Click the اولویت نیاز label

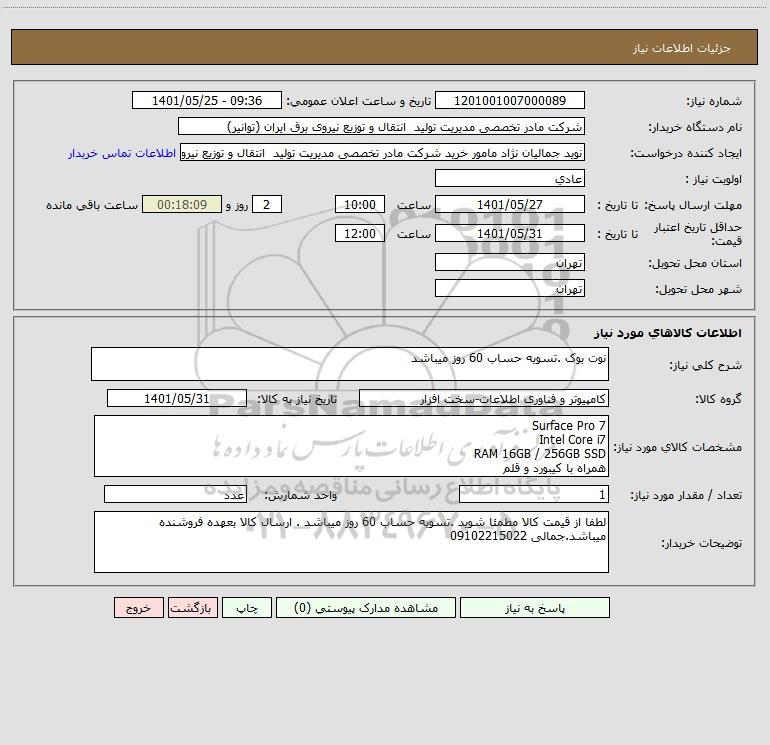714,179
